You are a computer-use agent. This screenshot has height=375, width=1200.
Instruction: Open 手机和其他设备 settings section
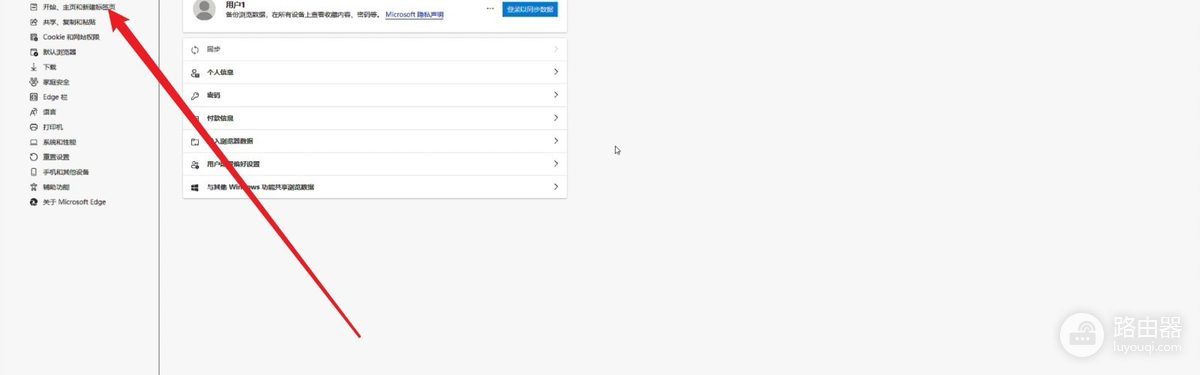coord(66,172)
